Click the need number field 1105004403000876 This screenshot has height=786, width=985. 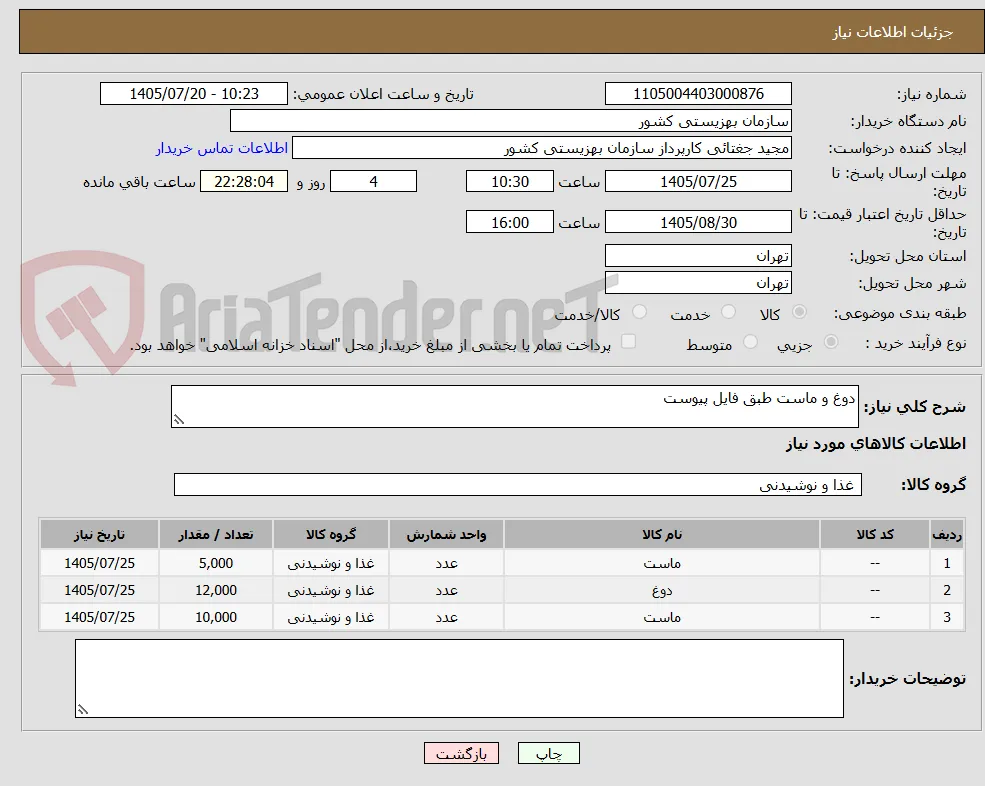tap(698, 94)
